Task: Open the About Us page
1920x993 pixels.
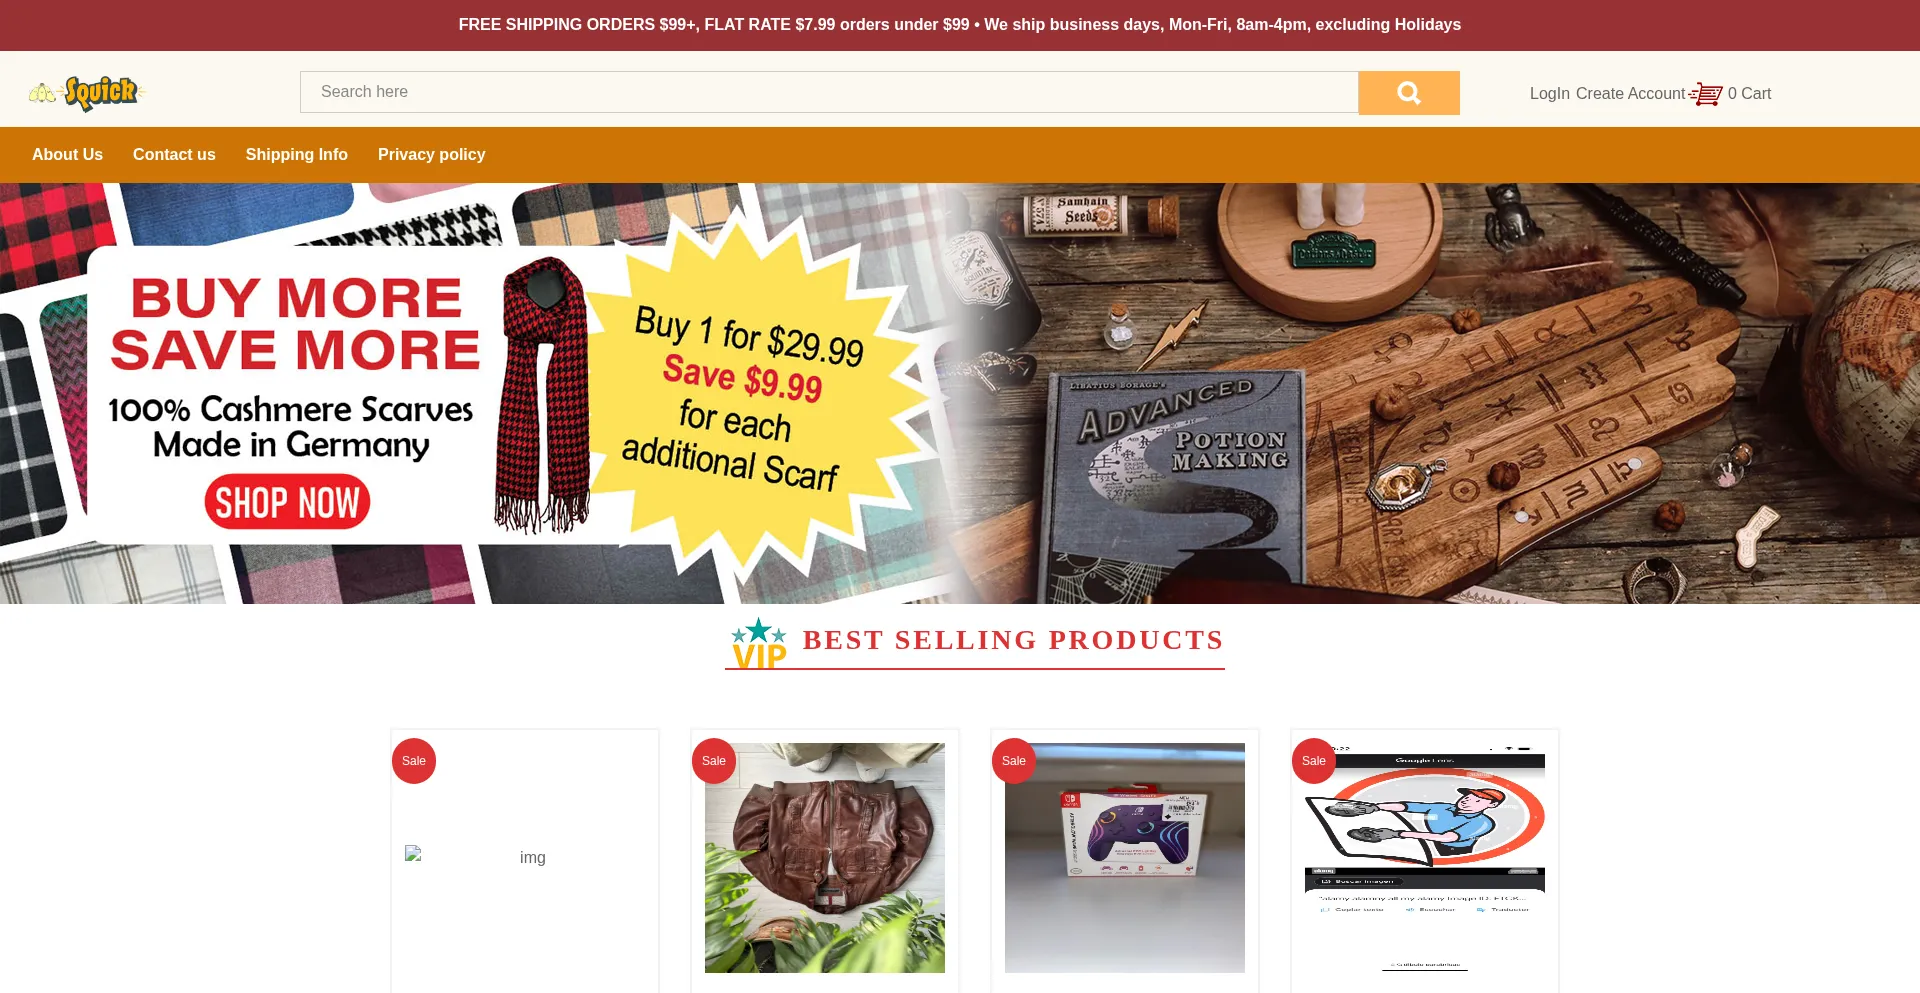Action: coord(67,155)
